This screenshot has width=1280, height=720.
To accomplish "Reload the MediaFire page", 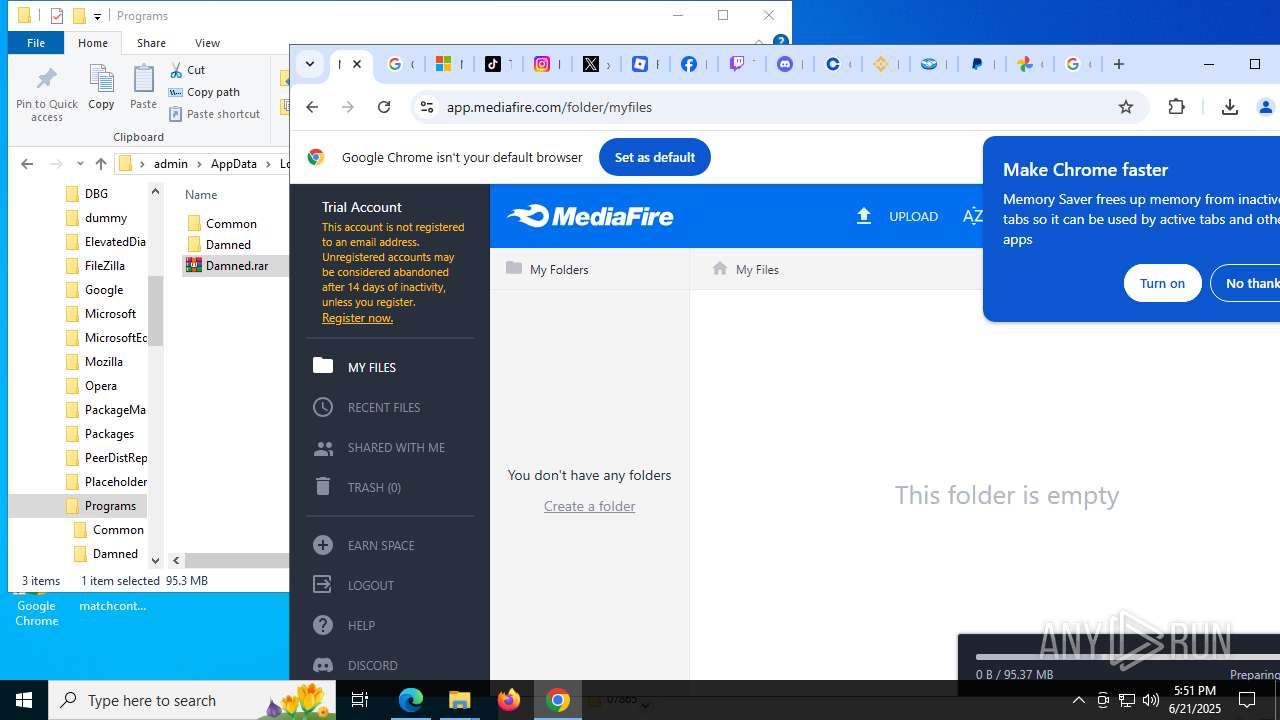I will pyautogui.click(x=384, y=107).
